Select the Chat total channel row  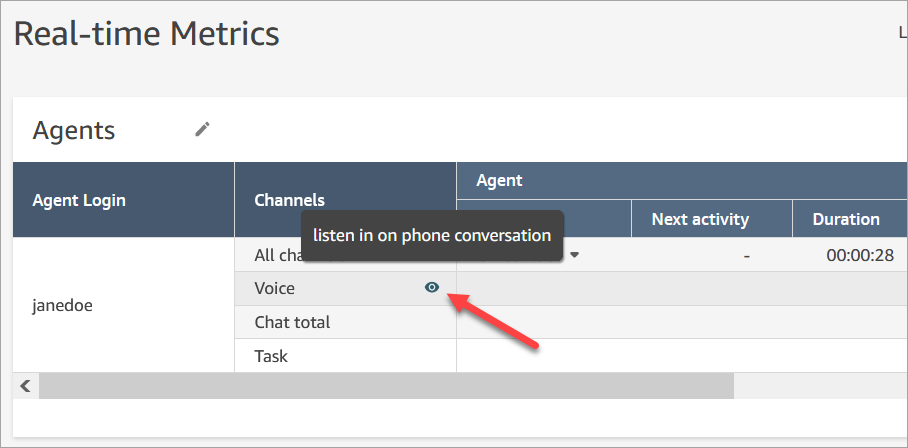(292, 322)
